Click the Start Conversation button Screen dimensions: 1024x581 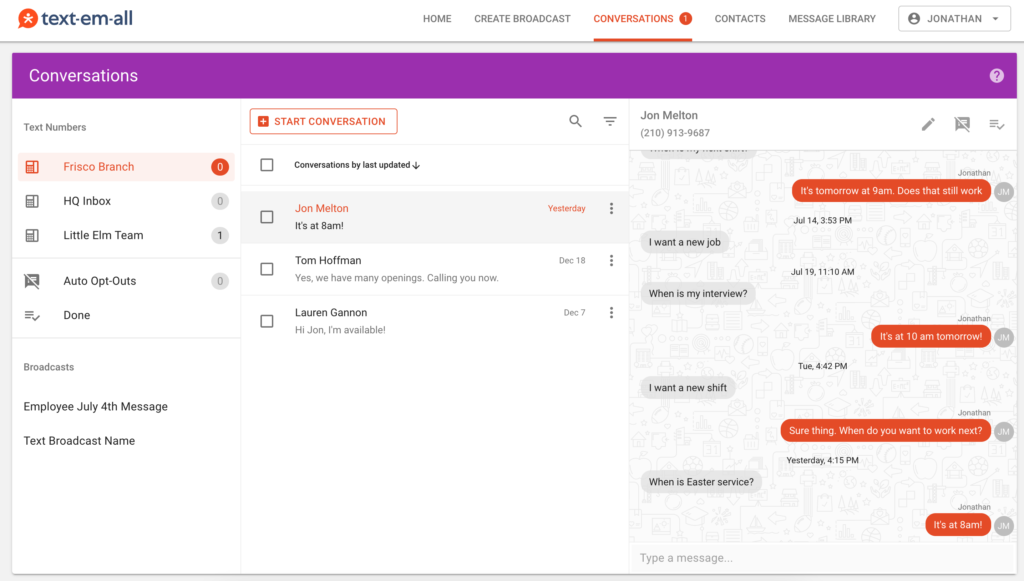click(323, 121)
